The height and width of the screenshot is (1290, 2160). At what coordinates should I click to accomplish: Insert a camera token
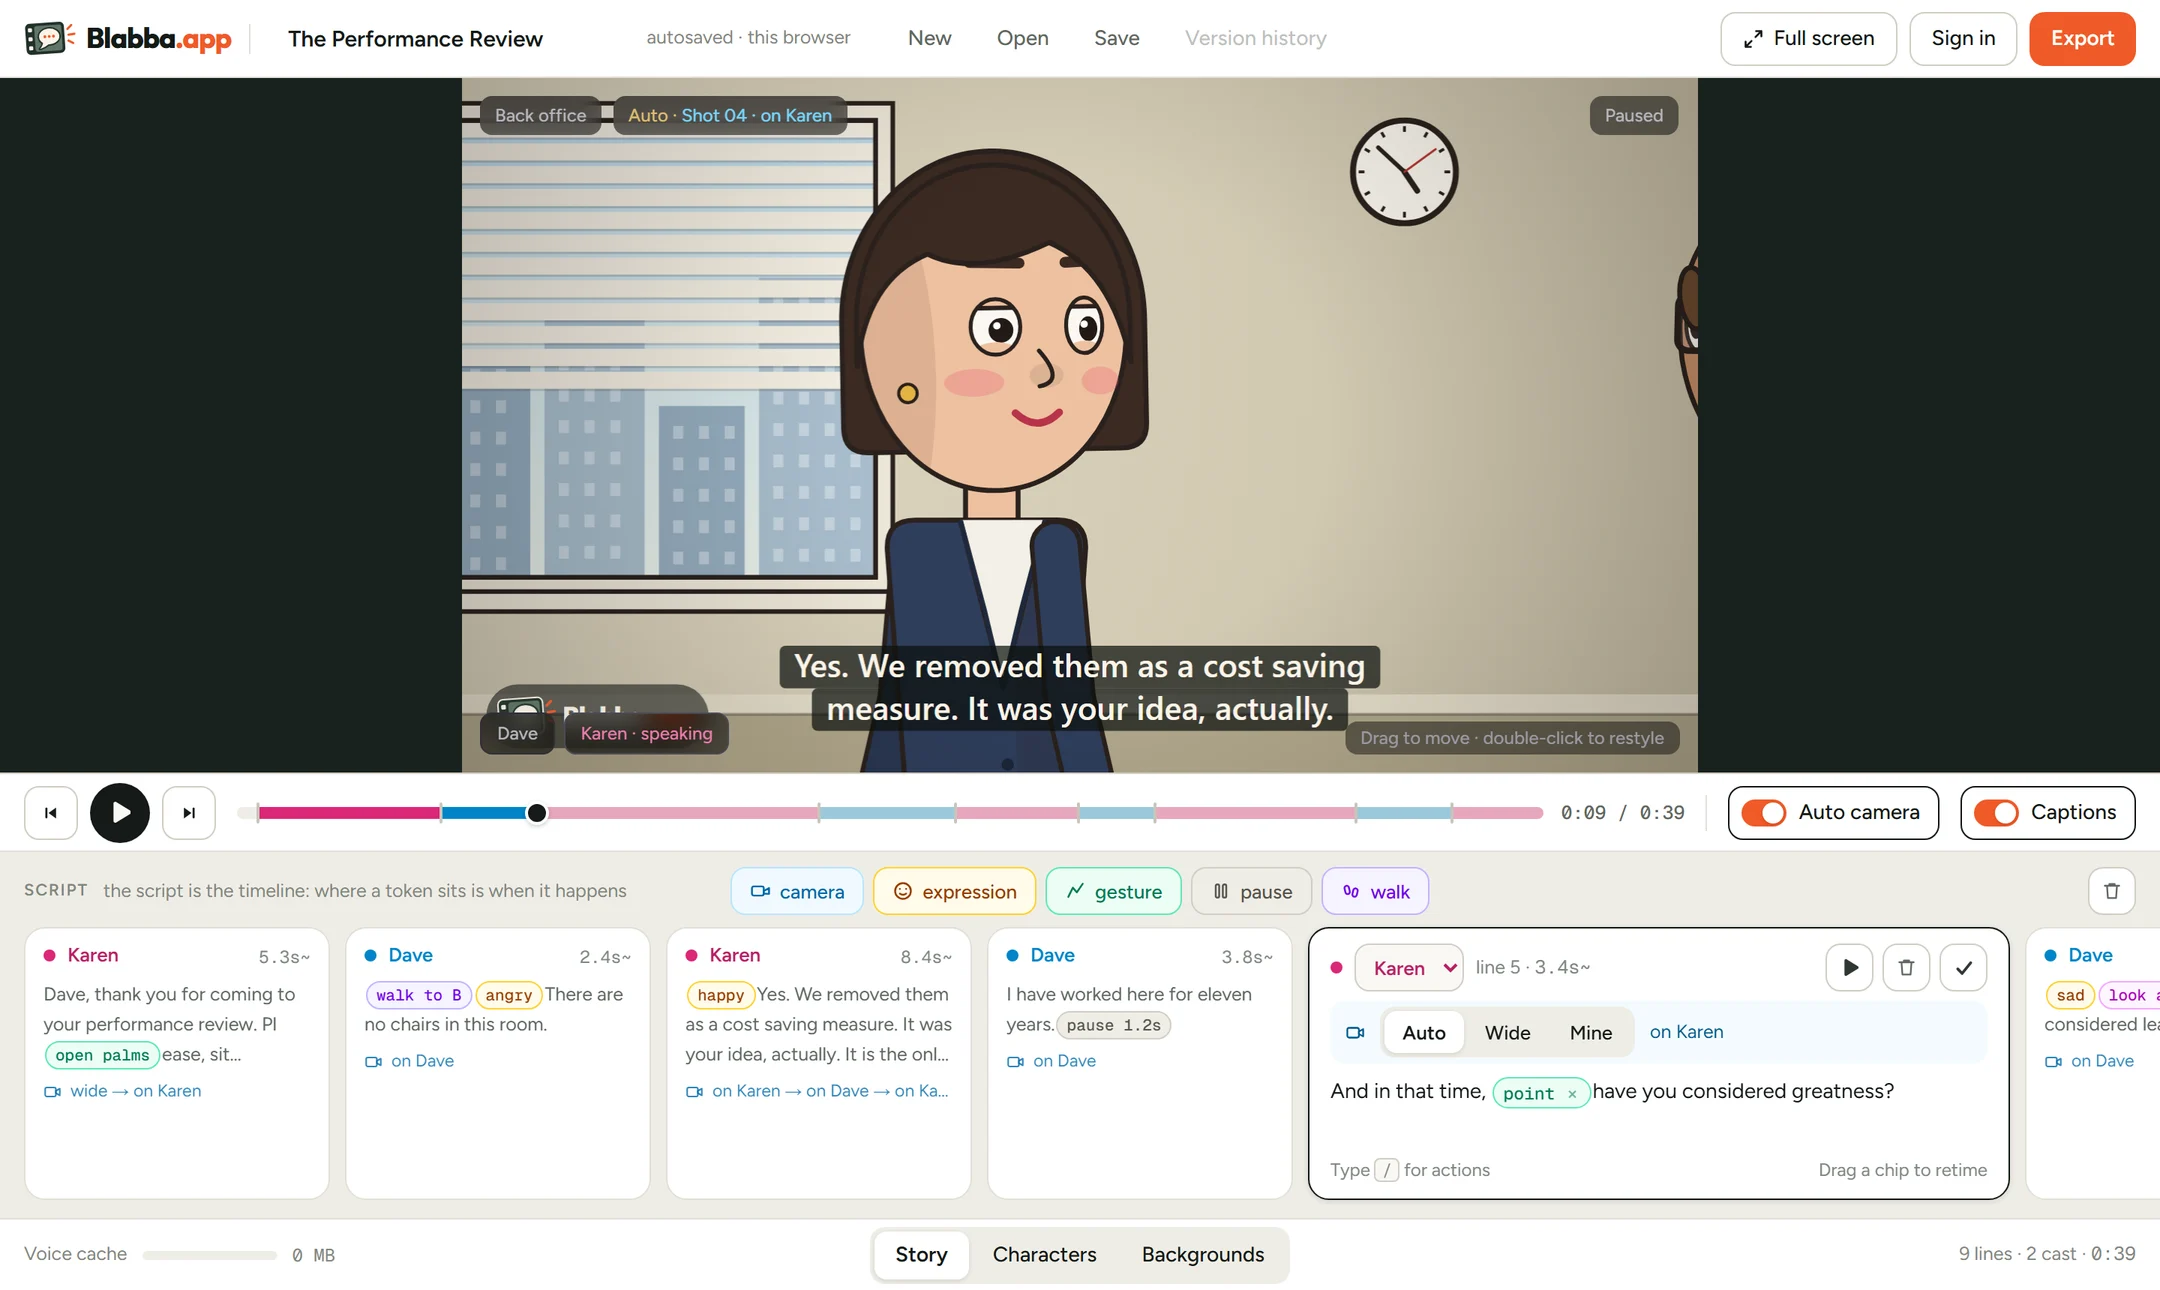797,891
